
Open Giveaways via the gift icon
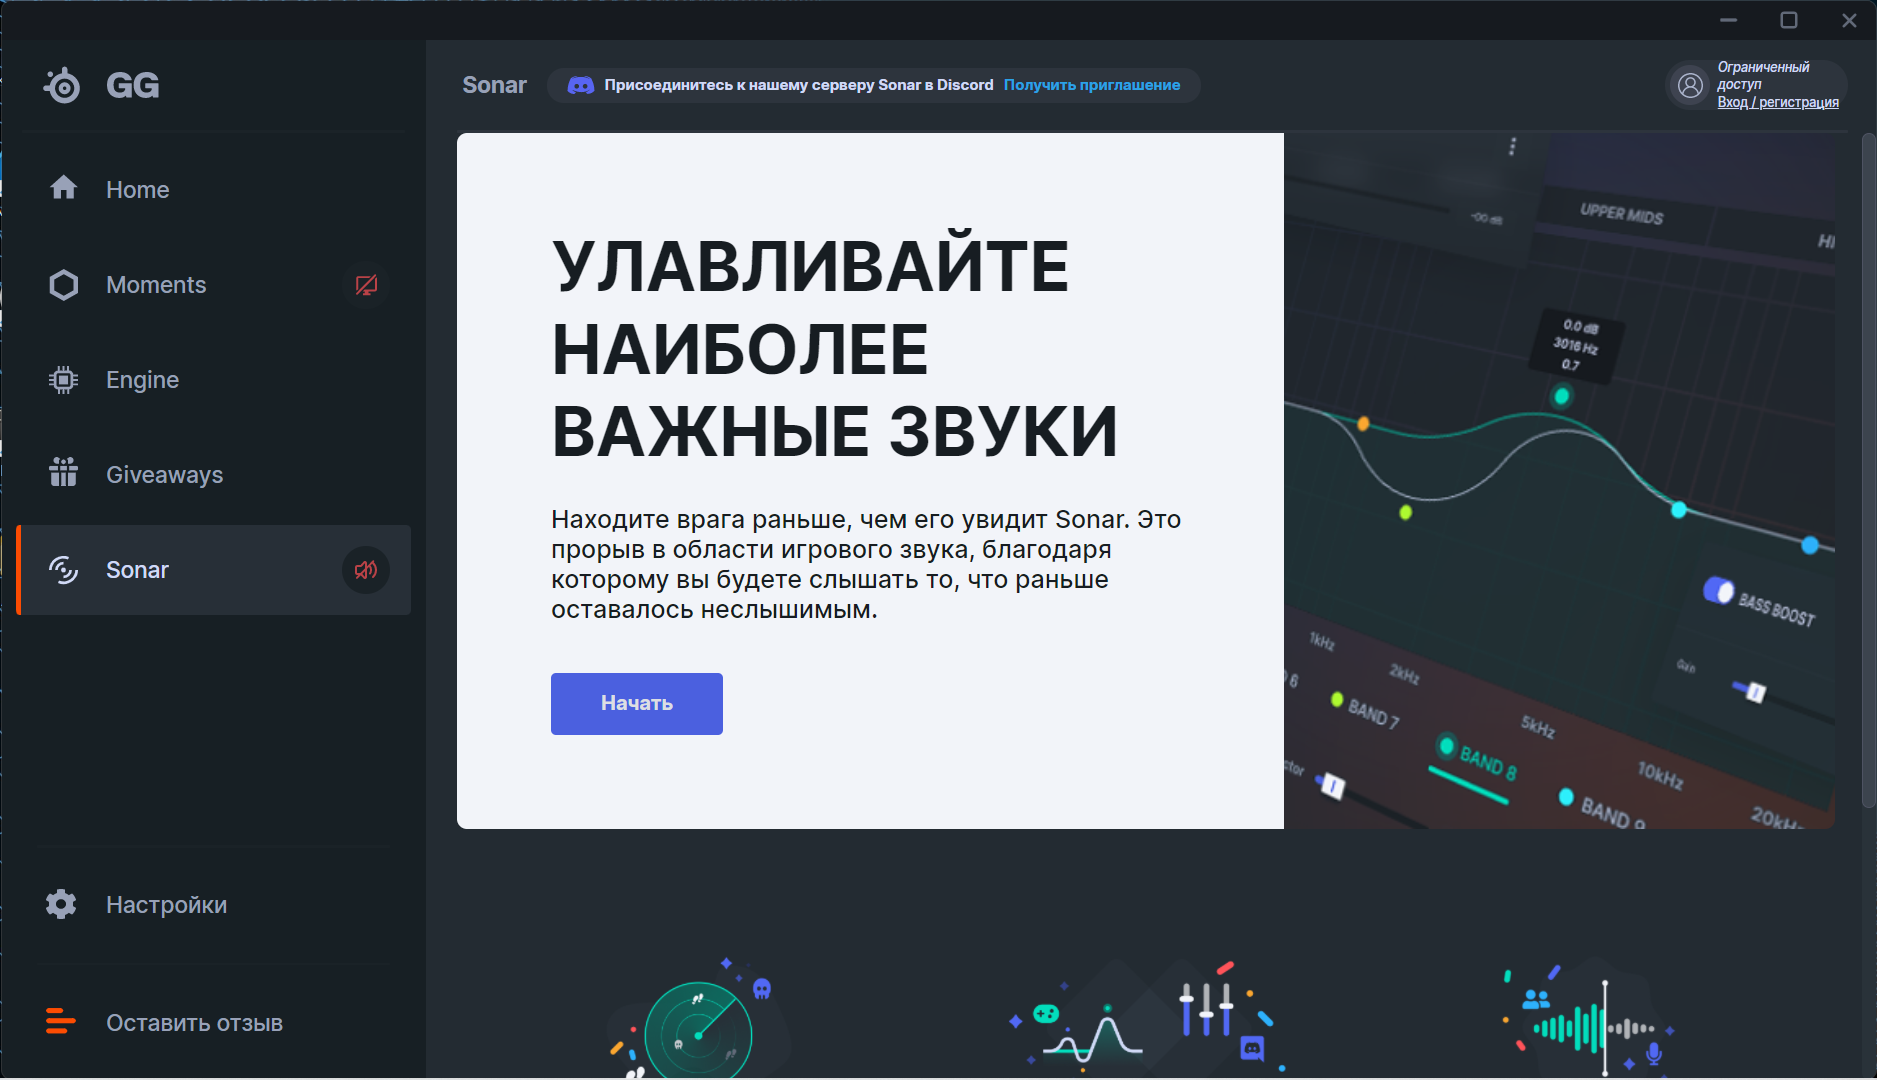coord(64,471)
